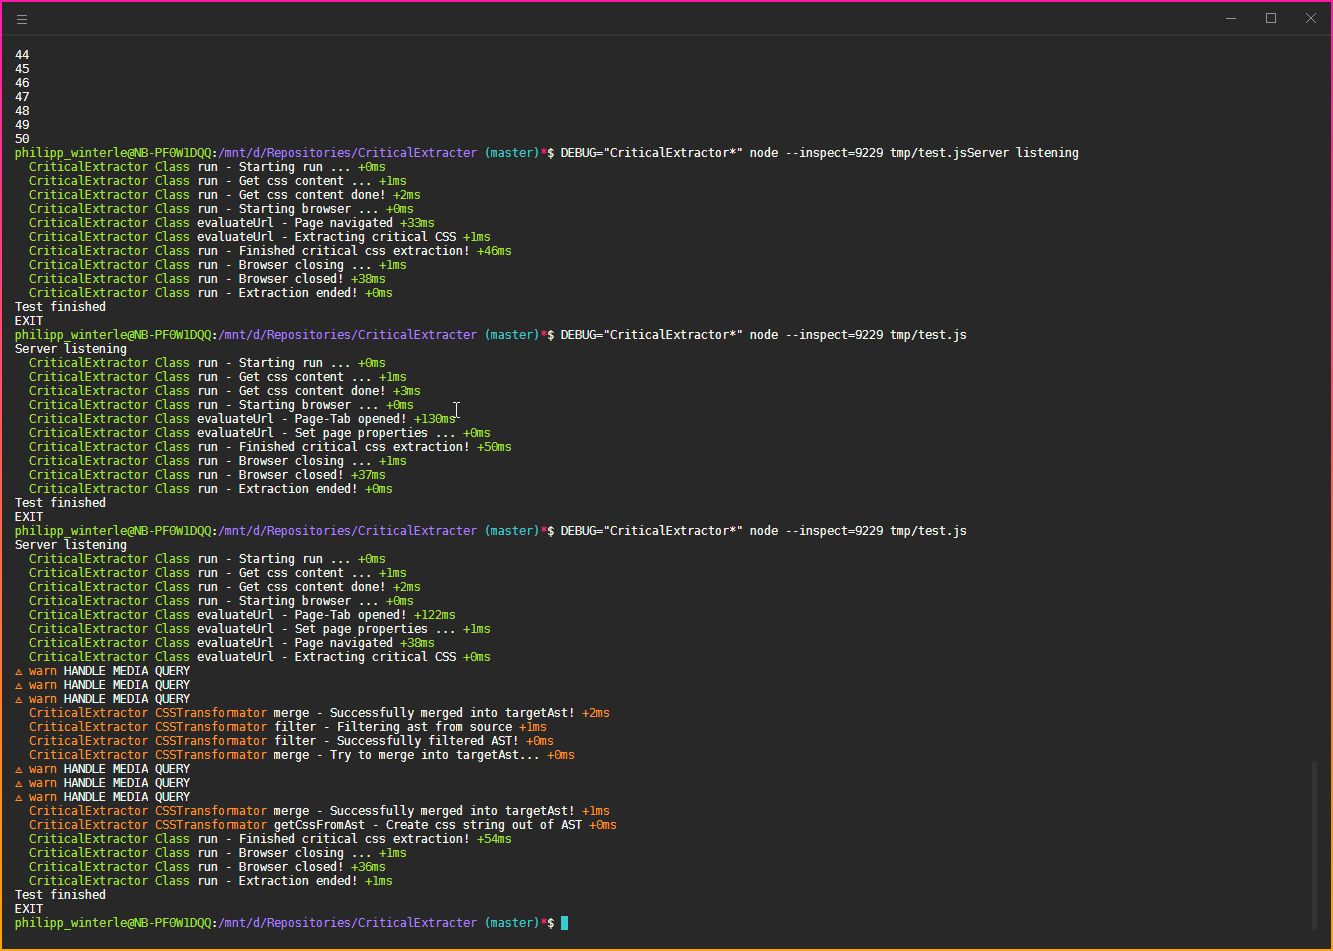Image resolution: width=1333 pixels, height=951 pixels.
Task: Click the warning triangle beside the last warn message
Action: click(x=17, y=796)
